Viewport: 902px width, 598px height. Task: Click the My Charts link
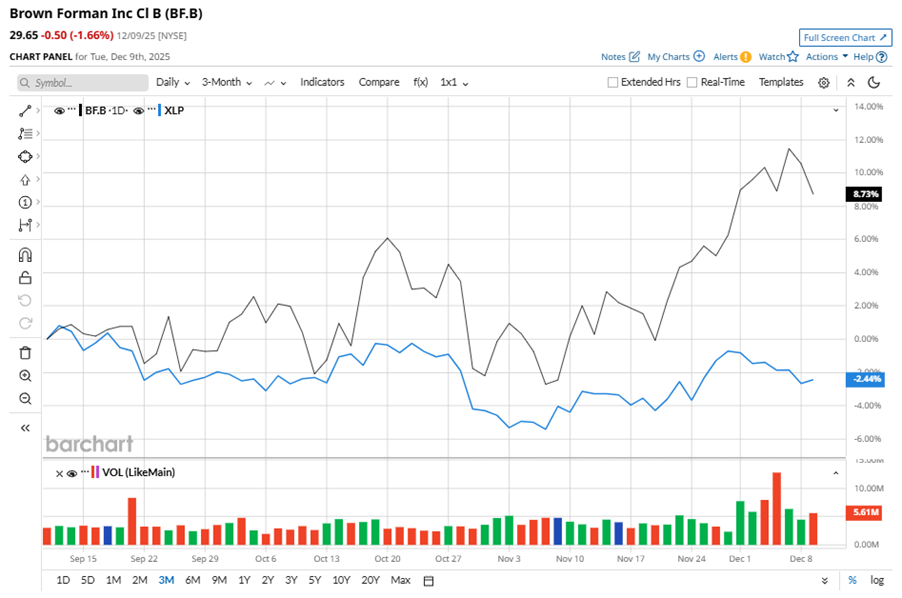pyautogui.click(x=668, y=56)
